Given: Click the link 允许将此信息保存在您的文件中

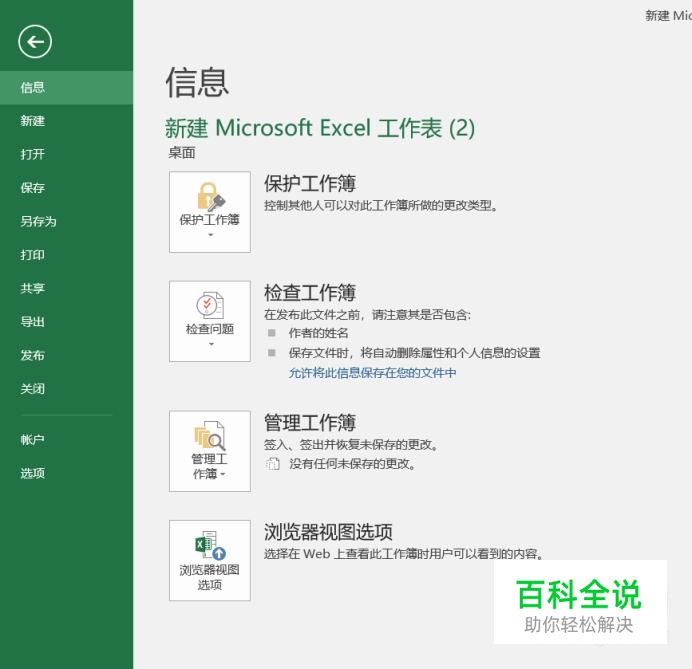Looking at the screenshot, I should 372,373.
